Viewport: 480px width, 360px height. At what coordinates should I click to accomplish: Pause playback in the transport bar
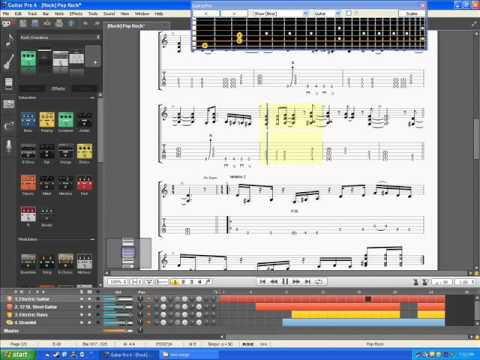[x=285, y=282]
